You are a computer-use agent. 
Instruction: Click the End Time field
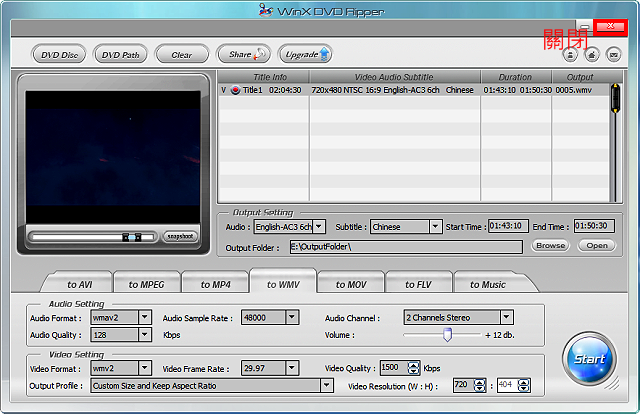(x=594, y=226)
